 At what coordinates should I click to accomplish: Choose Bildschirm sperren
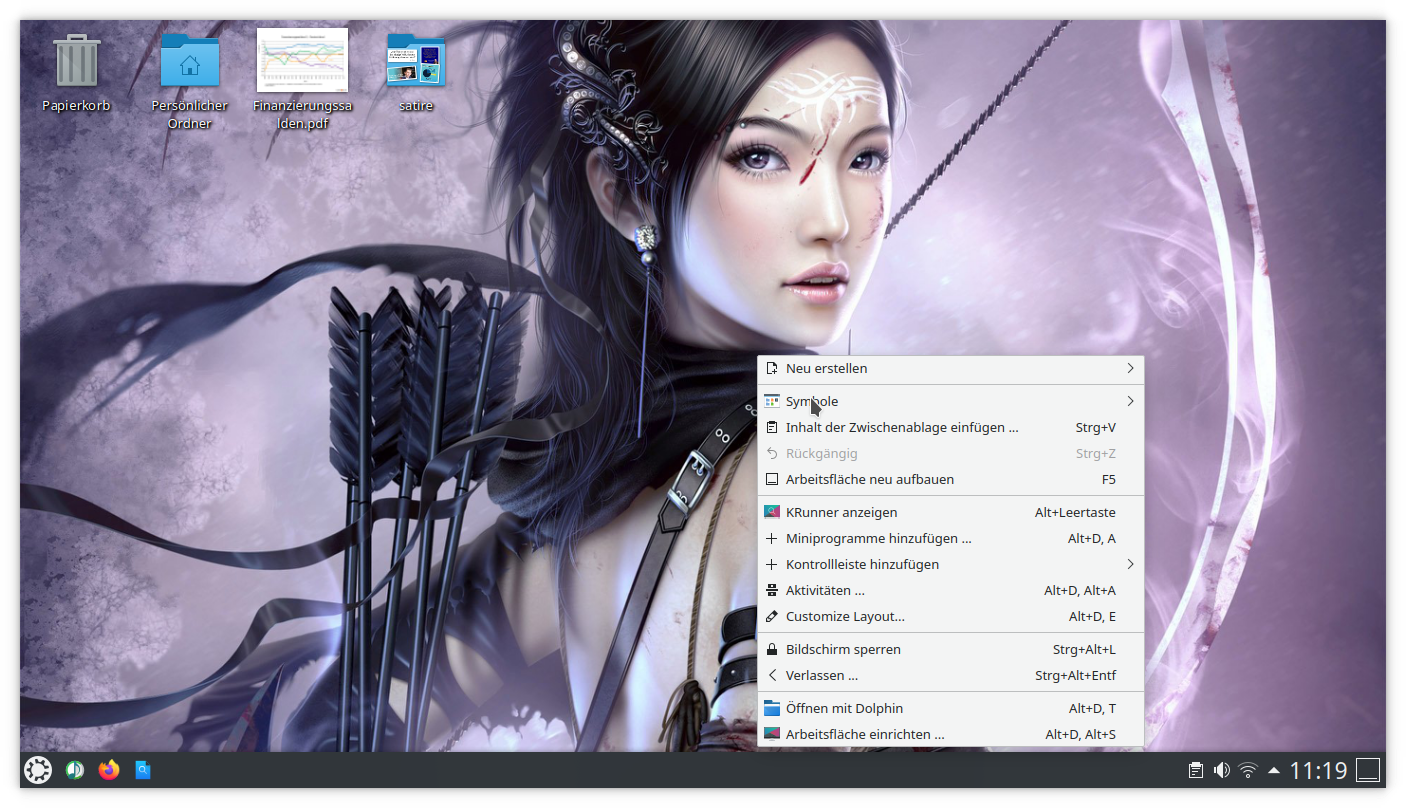coord(950,649)
